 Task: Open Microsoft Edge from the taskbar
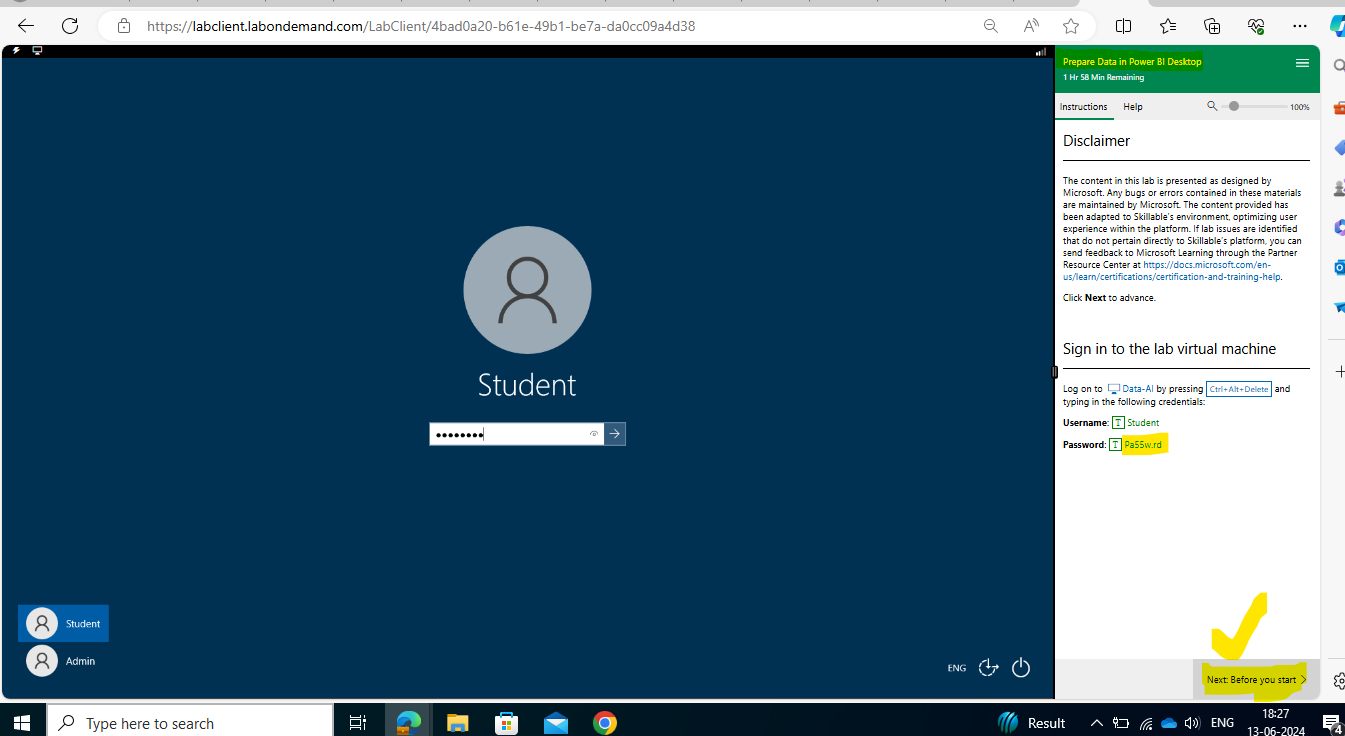coord(409,722)
